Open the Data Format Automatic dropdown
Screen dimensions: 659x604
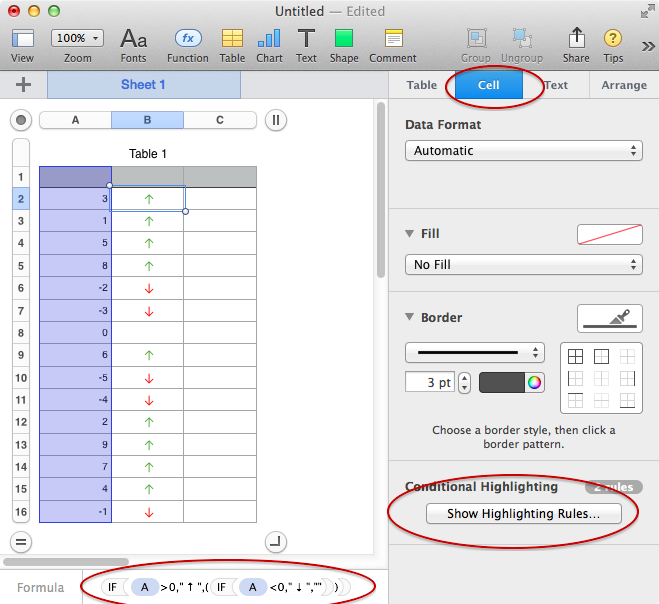point(524,150)
